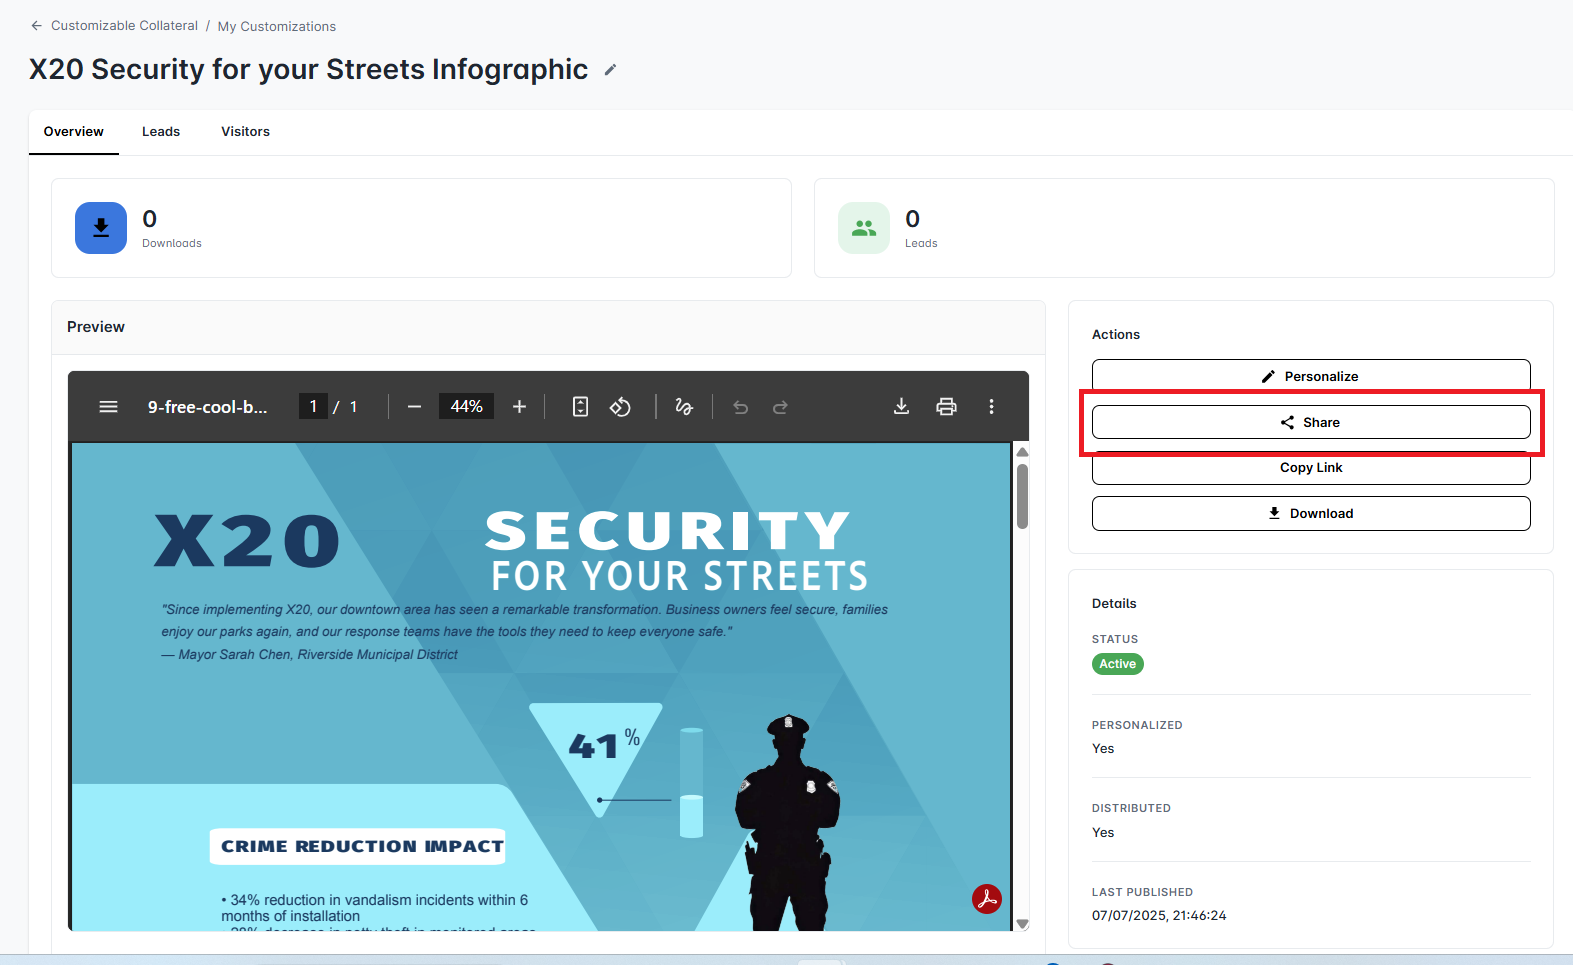Open the PDF viewer three-dot more options menu
Image resolution: width=1573 pixels, height=965 pixels.
click(991, 407)
